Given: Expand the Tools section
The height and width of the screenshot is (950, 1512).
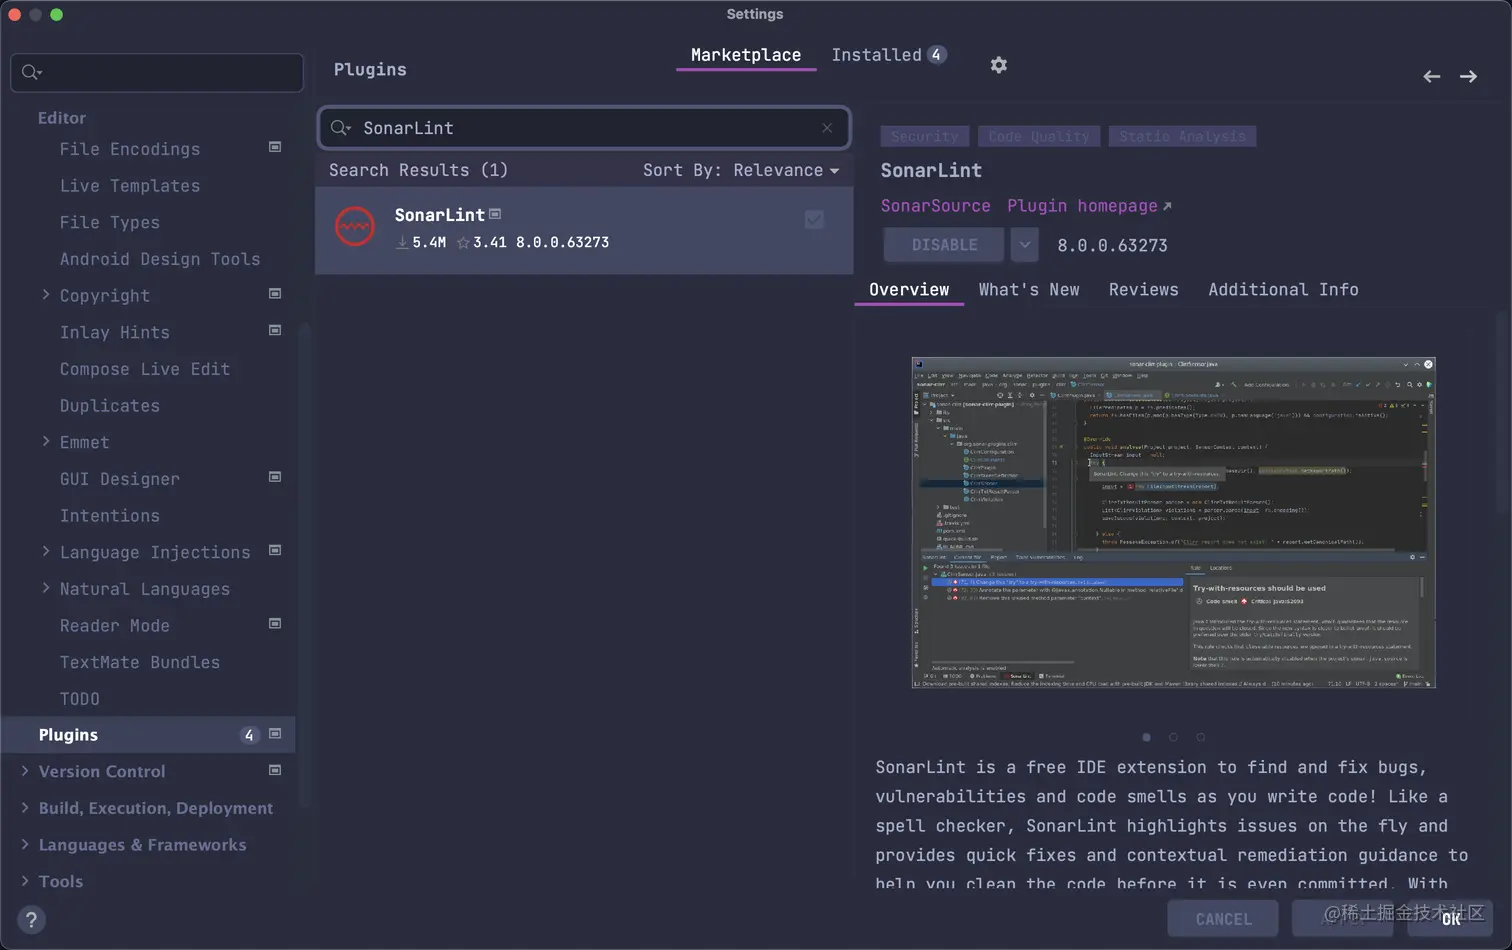Looking at the screenshot, I should click(x=24, y=881).
